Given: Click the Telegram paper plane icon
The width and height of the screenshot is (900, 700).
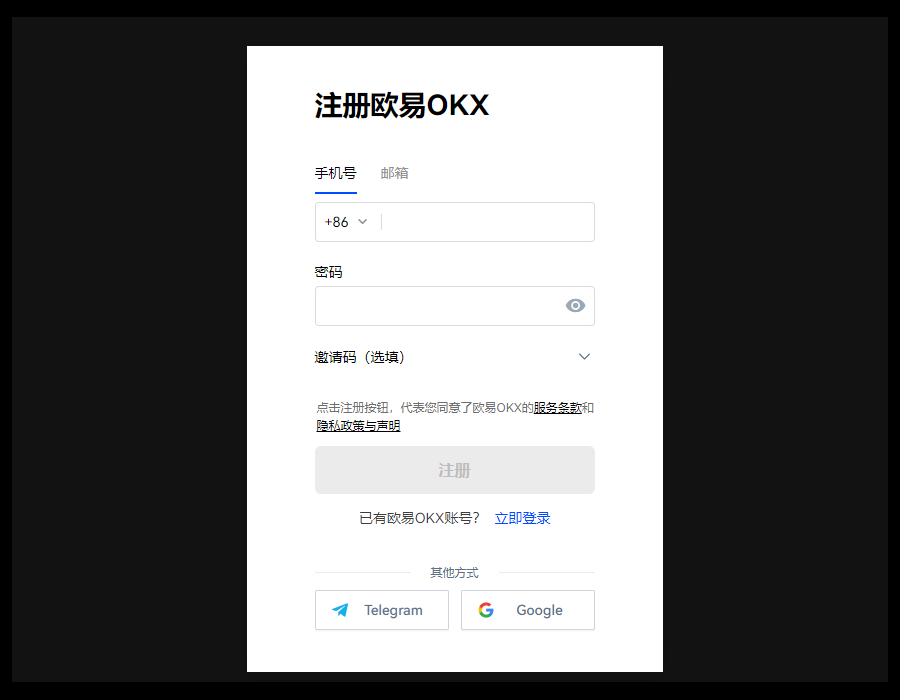Looking at the screenshot, I should pos(341,610).
